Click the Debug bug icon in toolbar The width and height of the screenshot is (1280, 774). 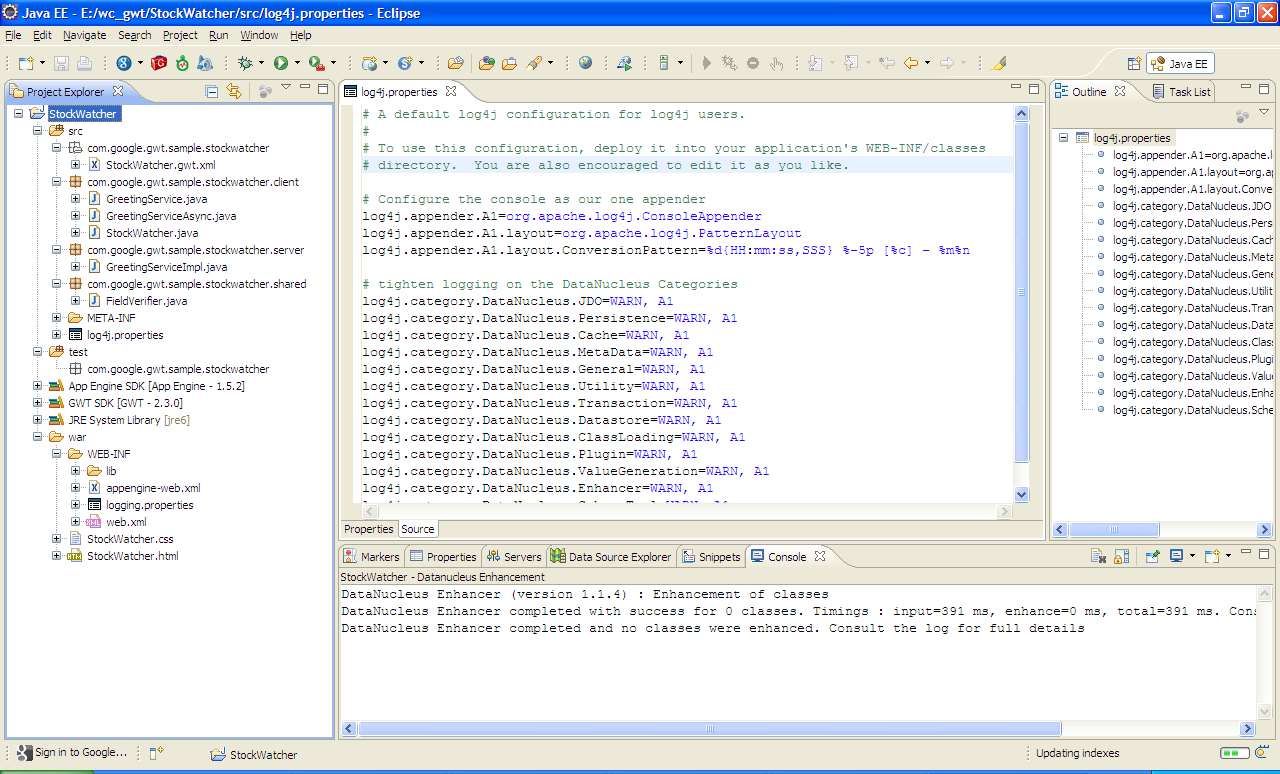(x=245, y=63)
